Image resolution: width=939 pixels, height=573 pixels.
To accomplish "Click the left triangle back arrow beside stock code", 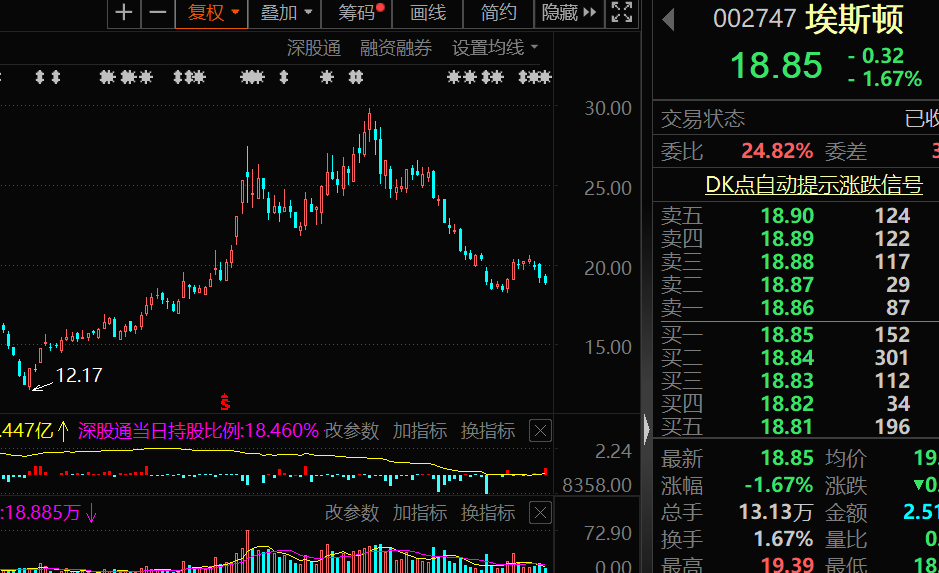I will click(x=668, y=19).
